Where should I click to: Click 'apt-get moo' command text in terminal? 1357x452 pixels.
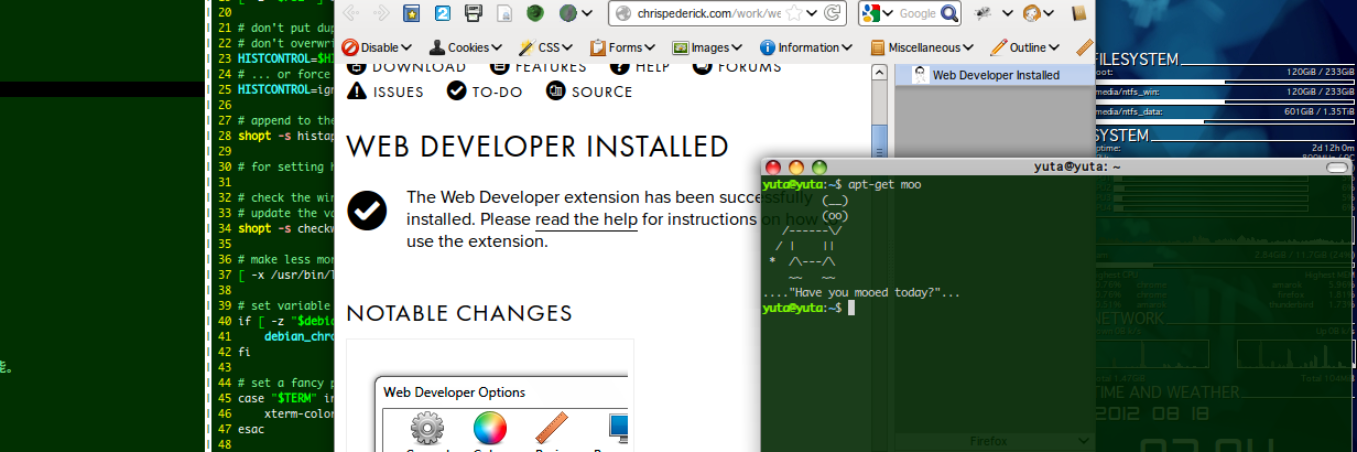tap(884, 185)
